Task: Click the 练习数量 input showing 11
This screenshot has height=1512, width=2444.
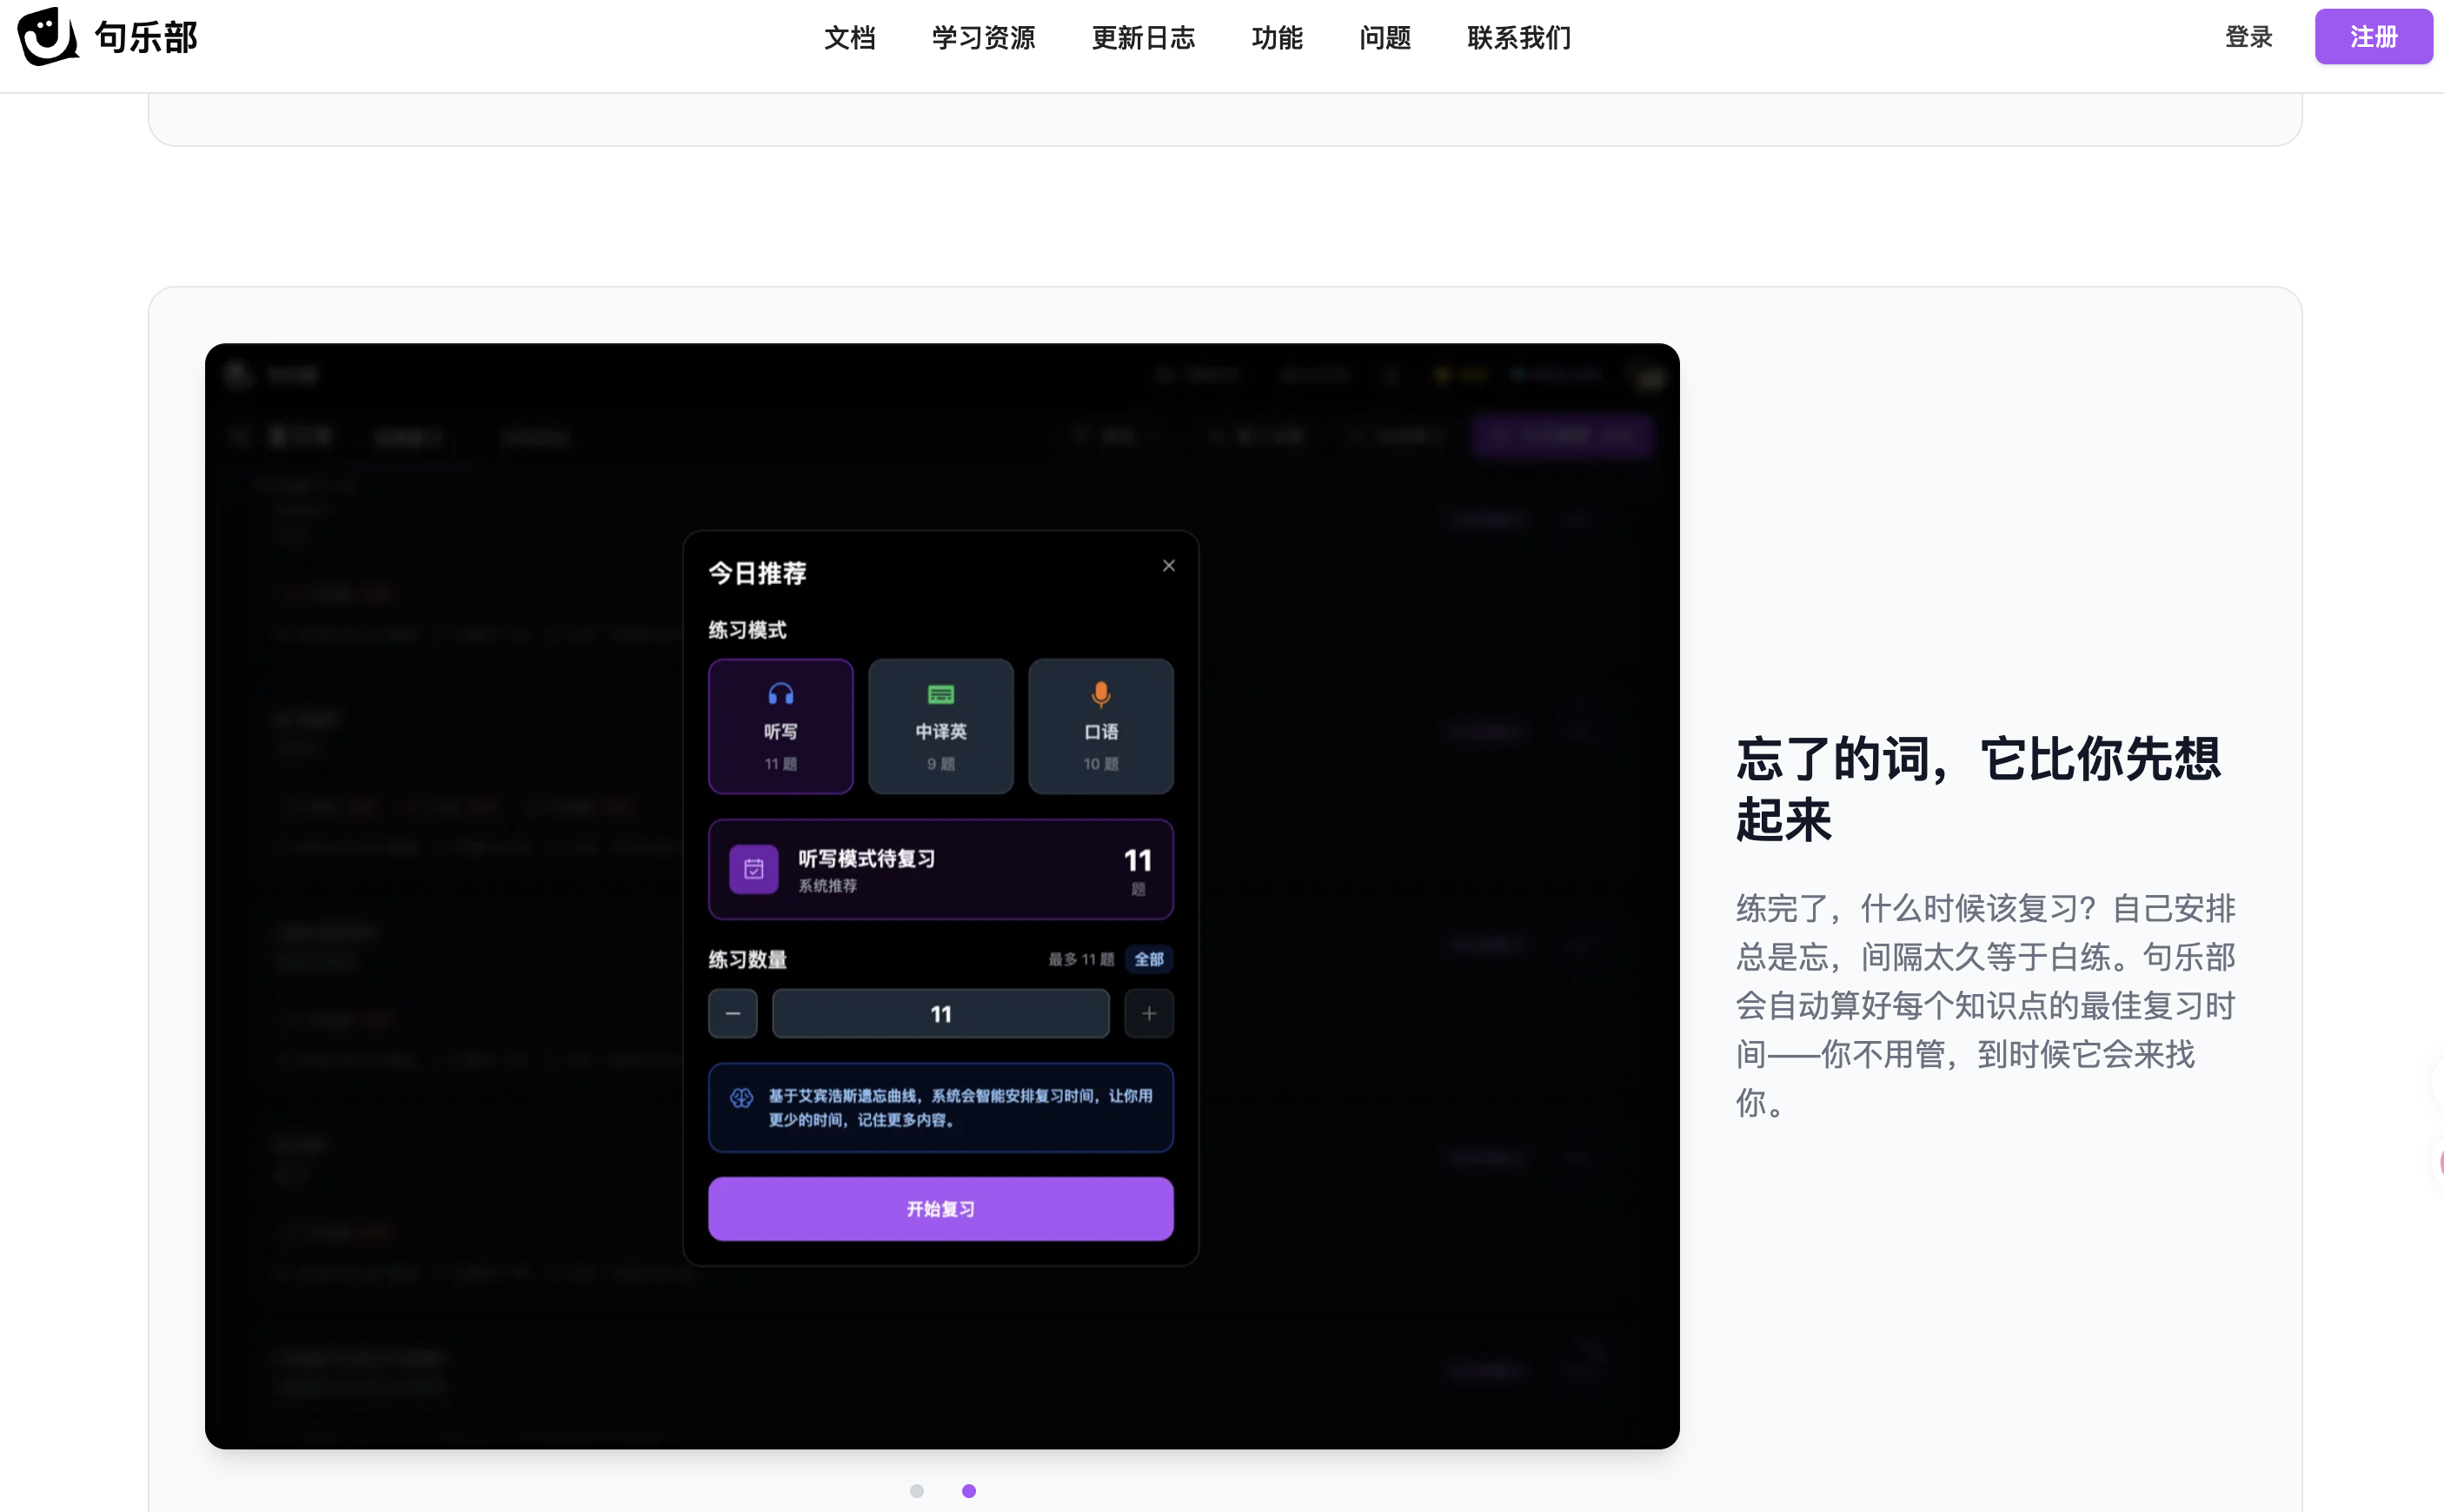Action: click(x=941, y=1014)
